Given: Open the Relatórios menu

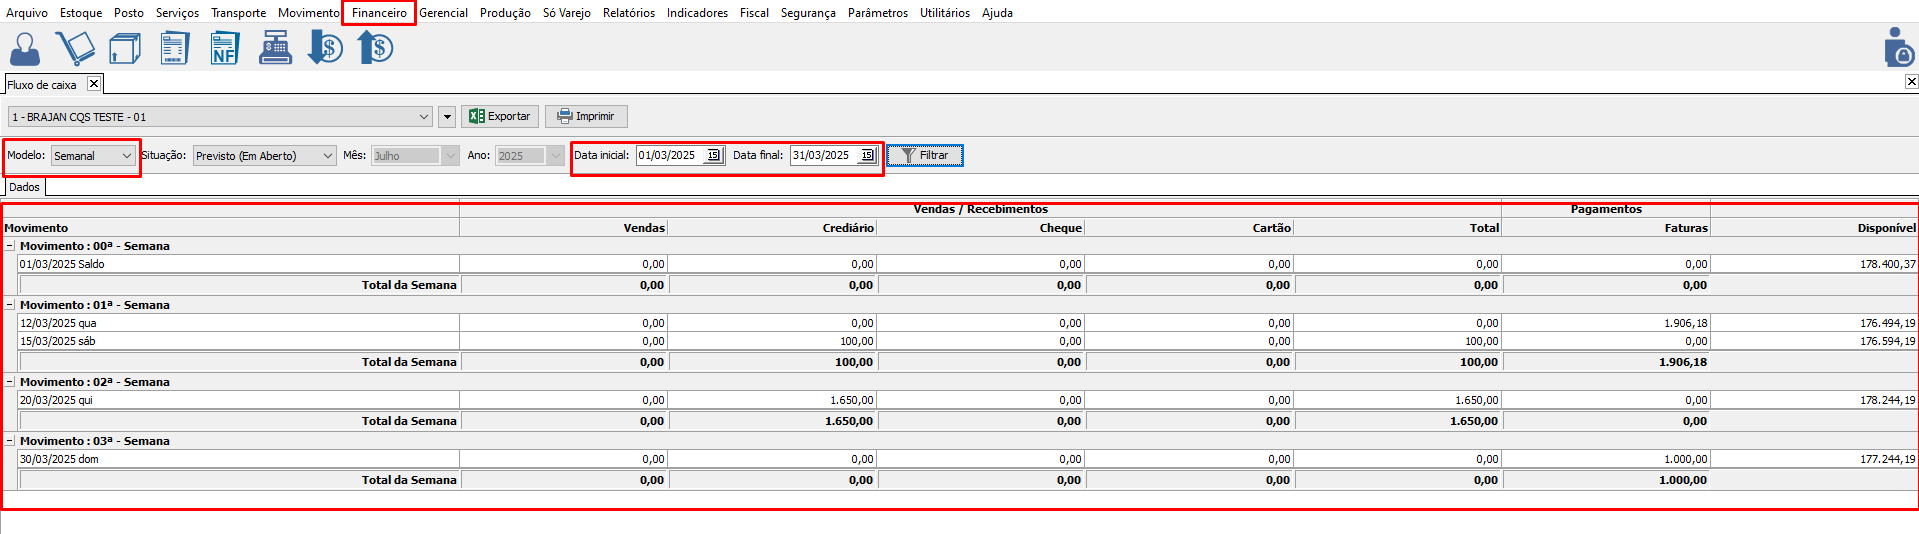Looking at the screenshot, I should click(x=628, y=13).
